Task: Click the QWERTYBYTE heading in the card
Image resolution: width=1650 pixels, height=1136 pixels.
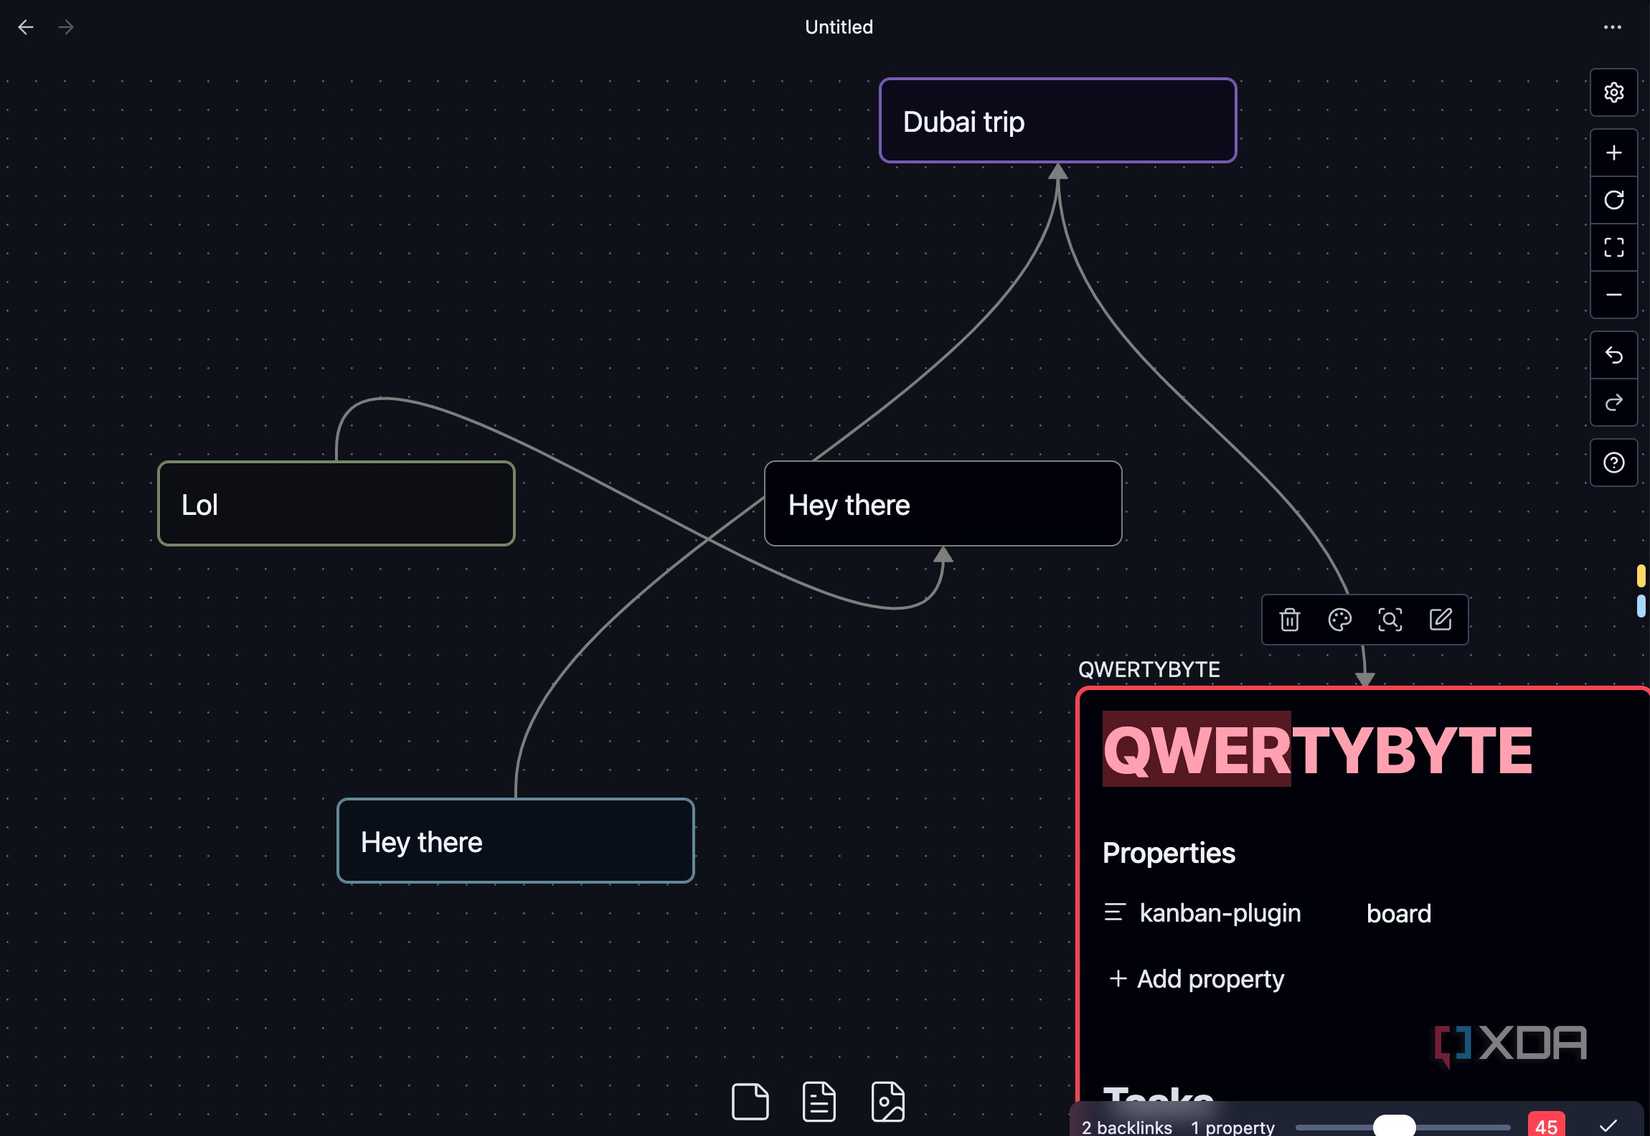Action: (x=1317, y=751)
